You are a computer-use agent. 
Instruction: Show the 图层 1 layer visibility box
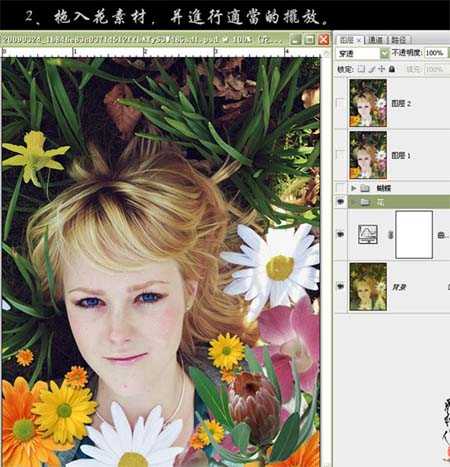[340, 155]
